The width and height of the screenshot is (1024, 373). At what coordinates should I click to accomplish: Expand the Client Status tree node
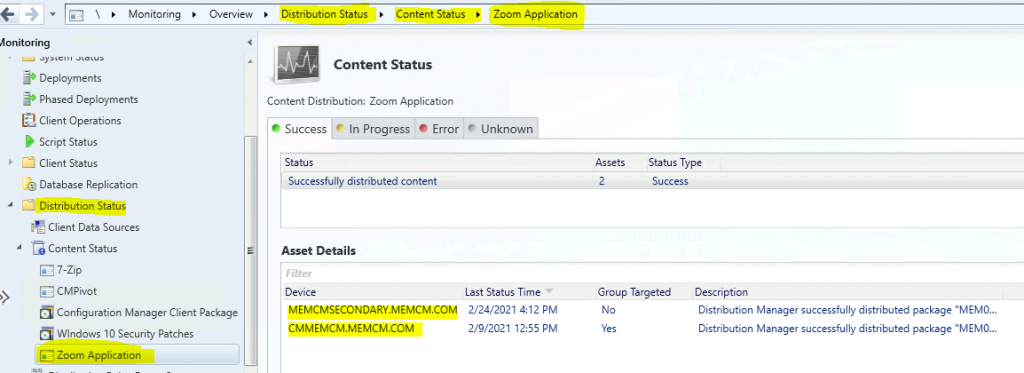pos(11,163)
